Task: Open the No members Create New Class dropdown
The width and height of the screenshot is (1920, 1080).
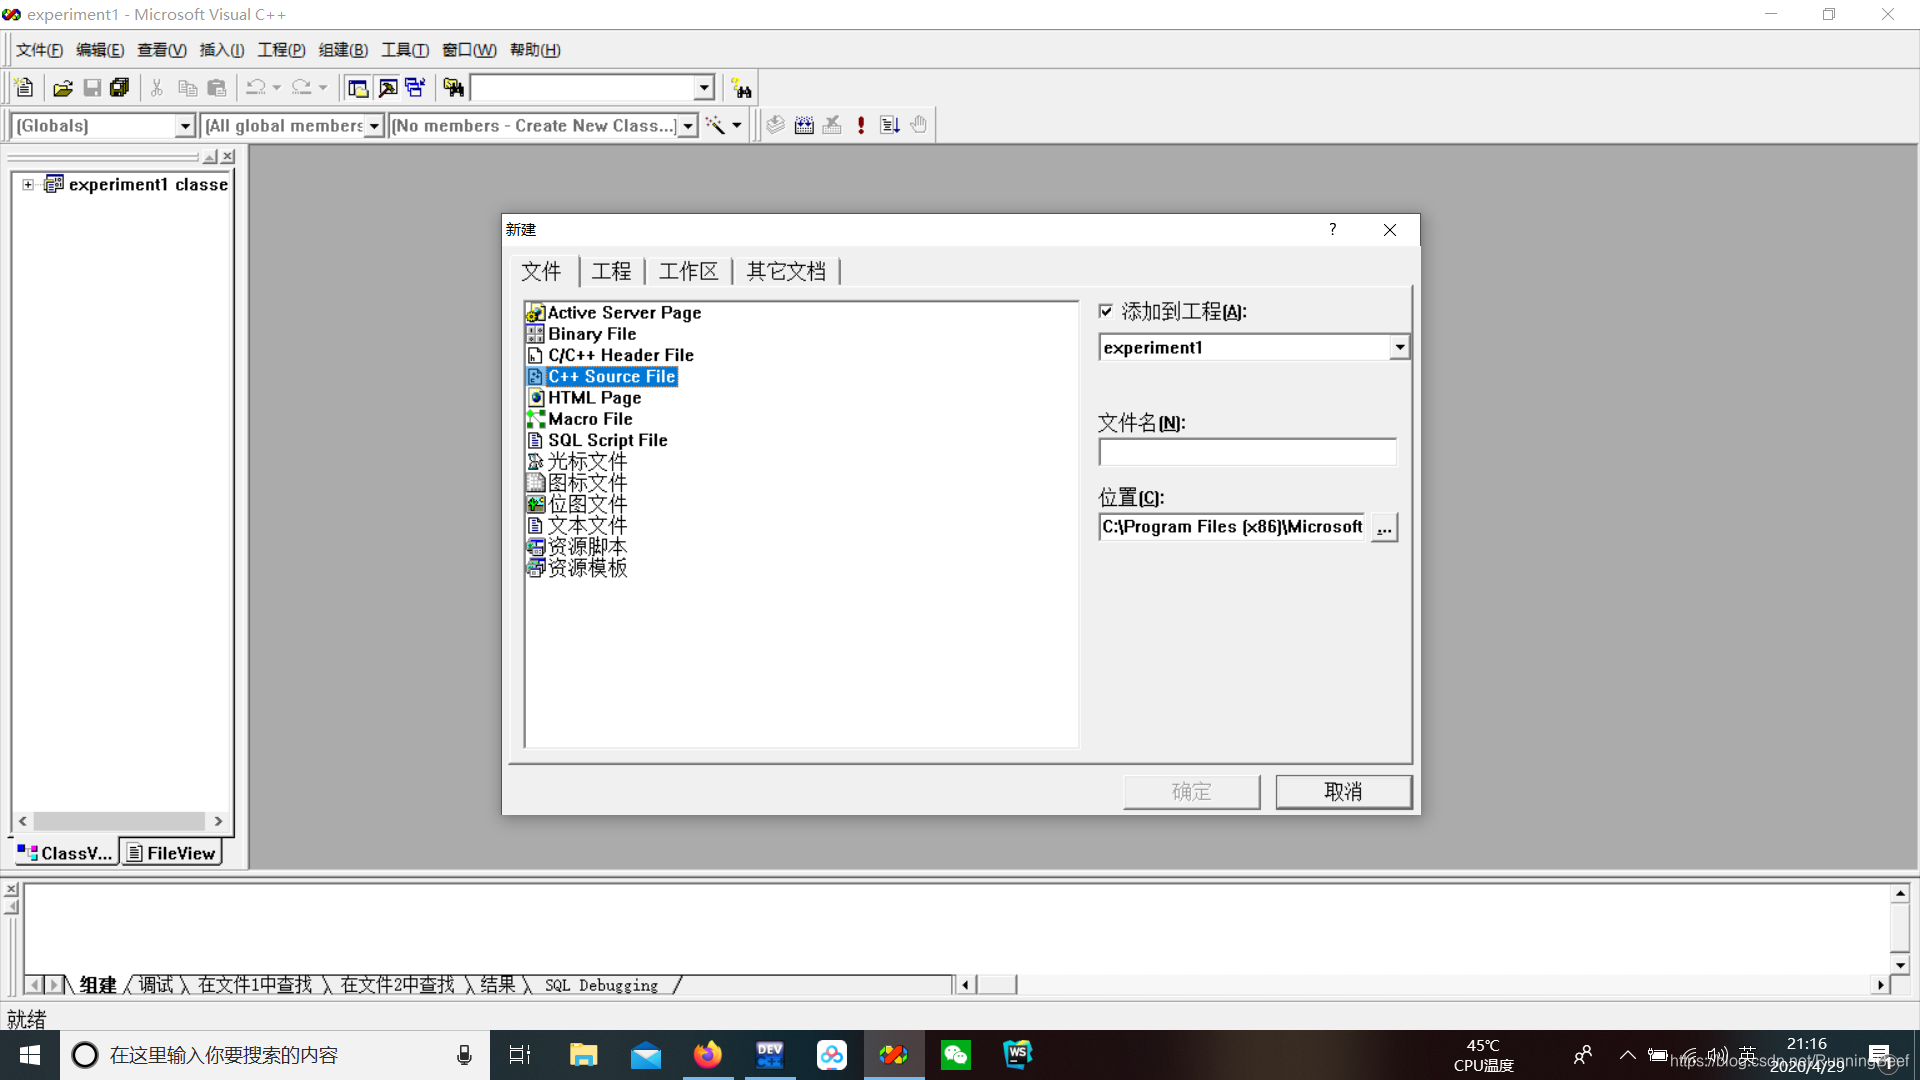Action: click(x=688, y=126)
